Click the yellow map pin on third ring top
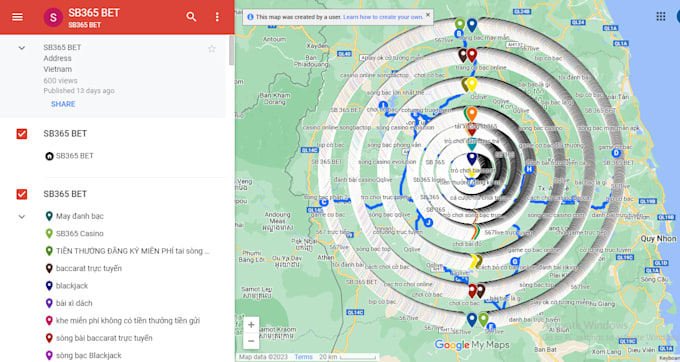 pyautogui.click(x=472, y=85)
